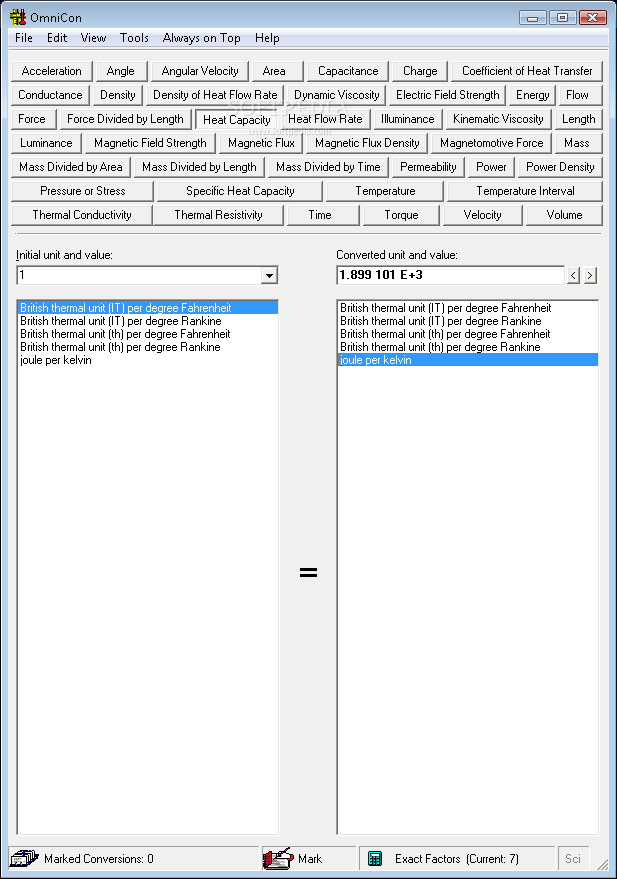Screen dimensions: 617x879
Task: Pick the Dynamic Viscosity category
Action: pyautogui.click(x=337, y=95)
